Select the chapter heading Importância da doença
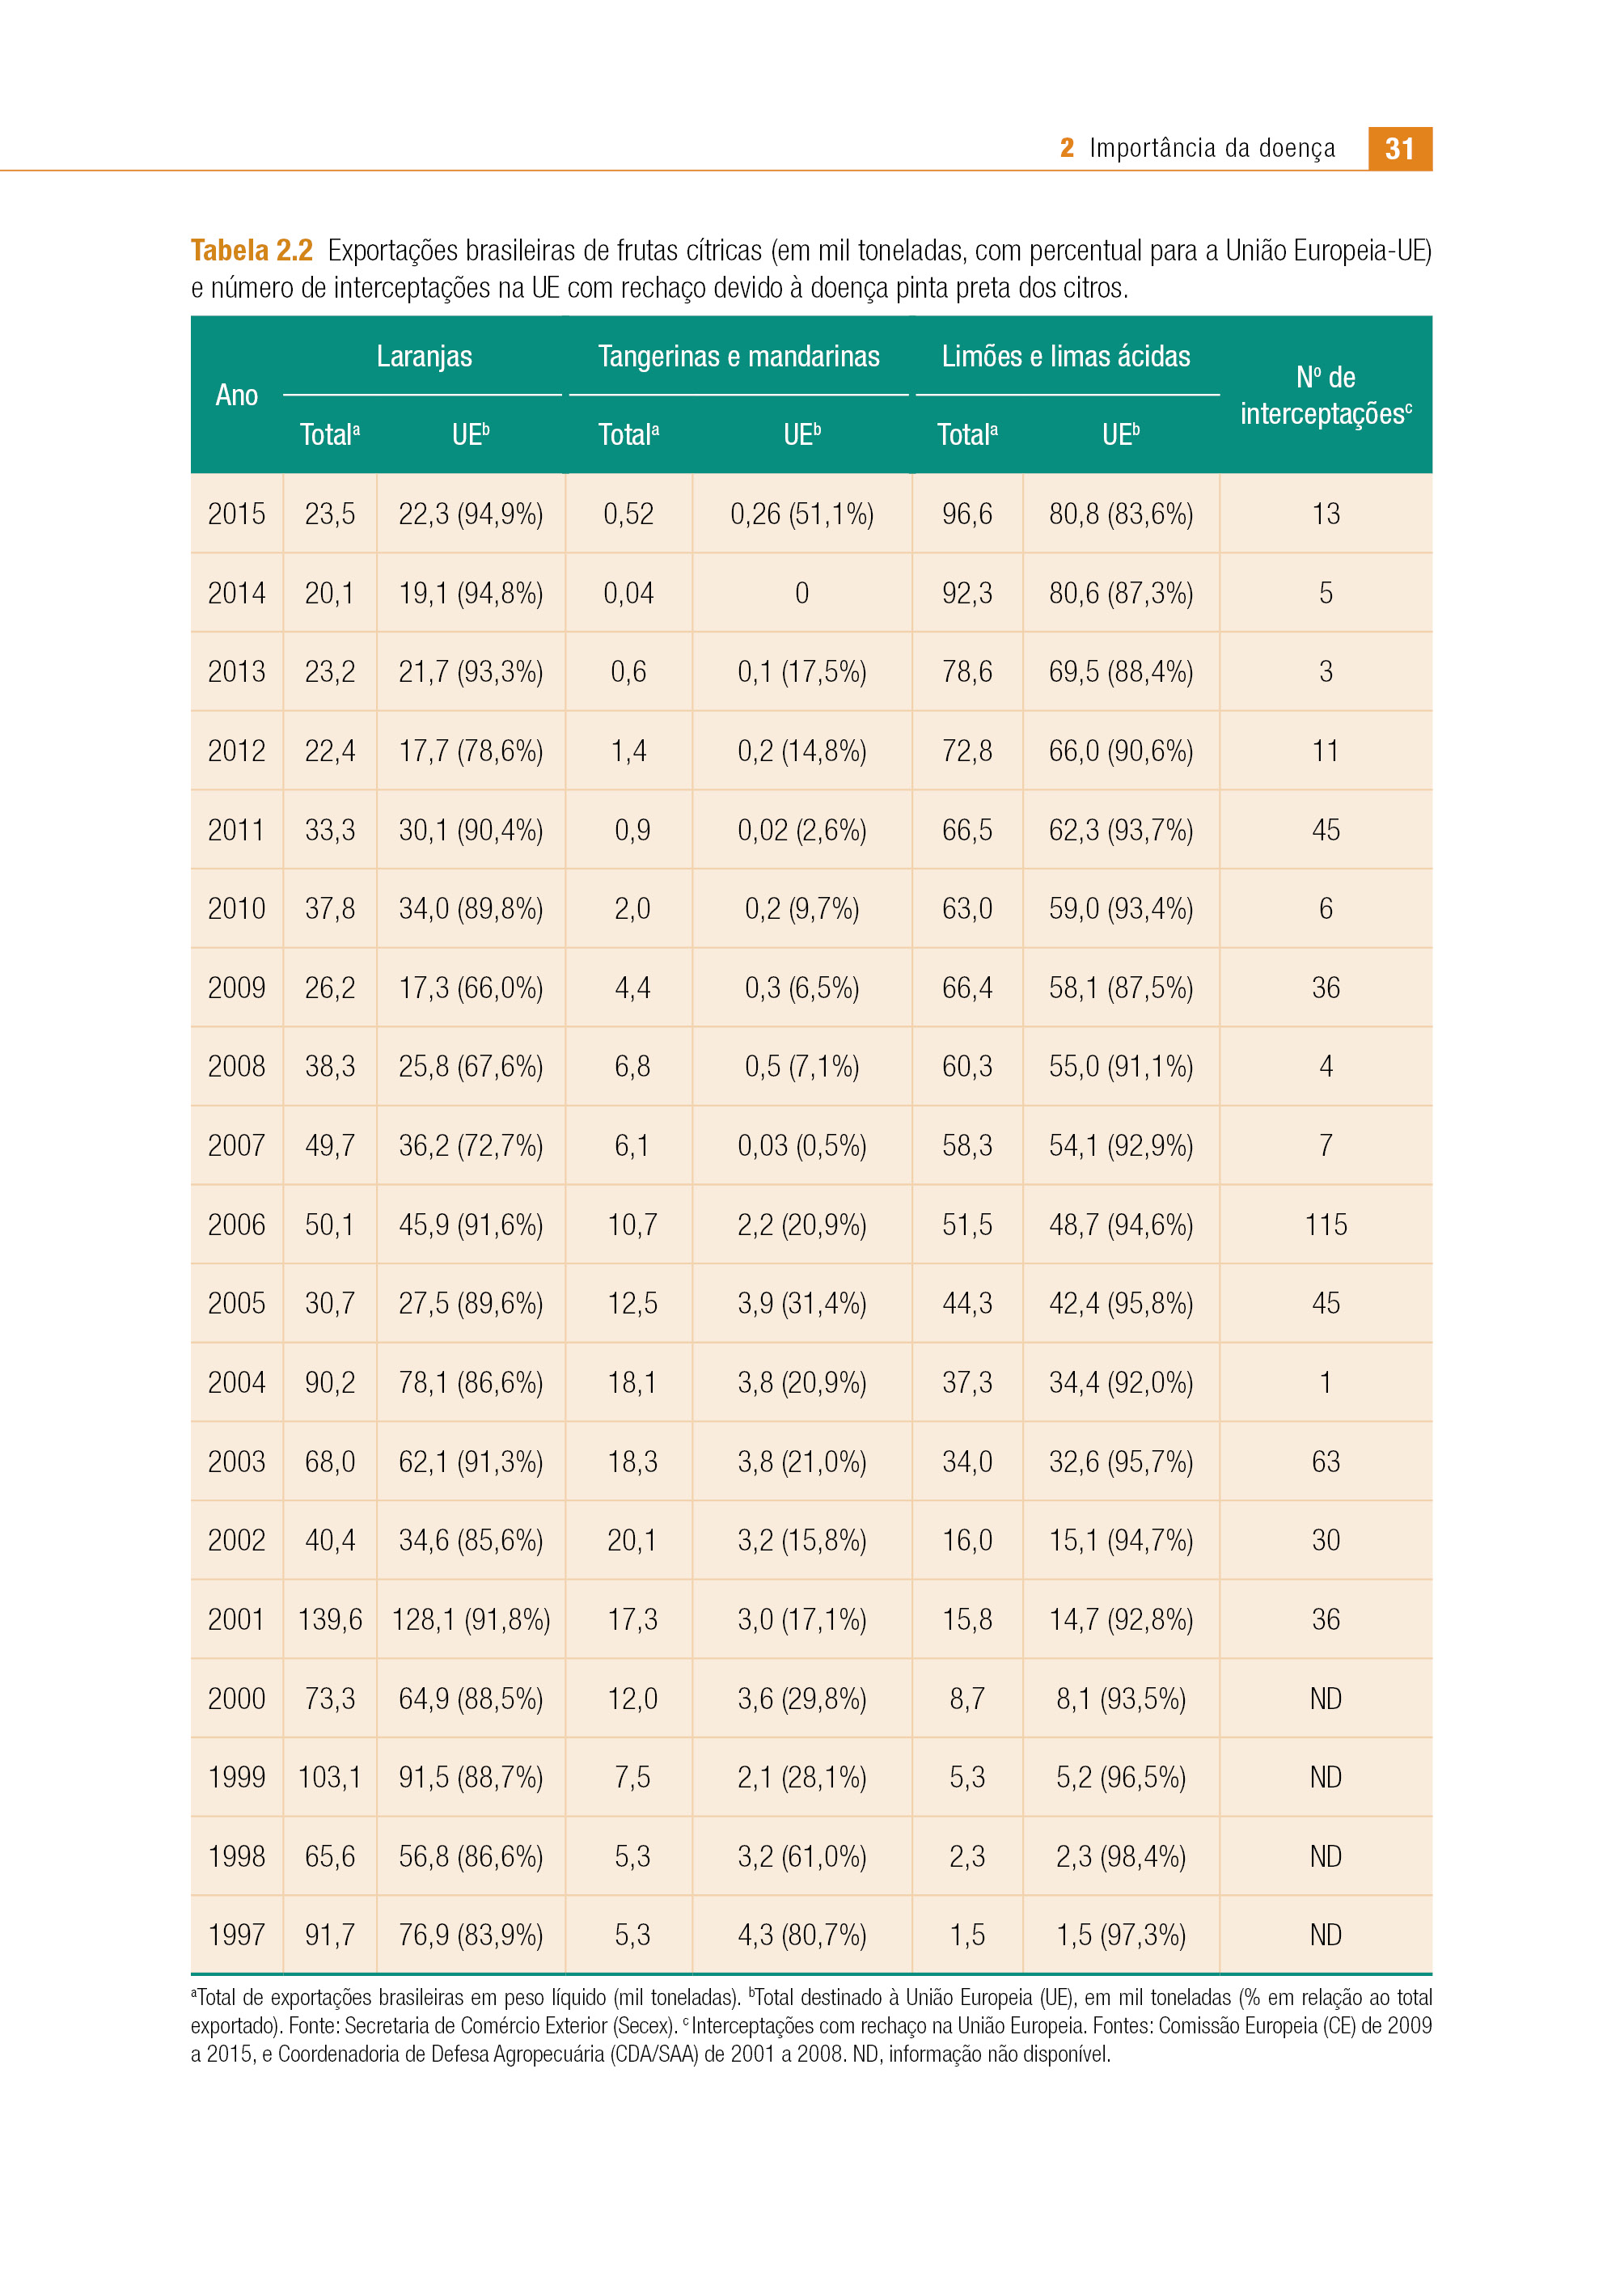The width and height of the screenshot is (1624, 2293). pos(1212,148)
